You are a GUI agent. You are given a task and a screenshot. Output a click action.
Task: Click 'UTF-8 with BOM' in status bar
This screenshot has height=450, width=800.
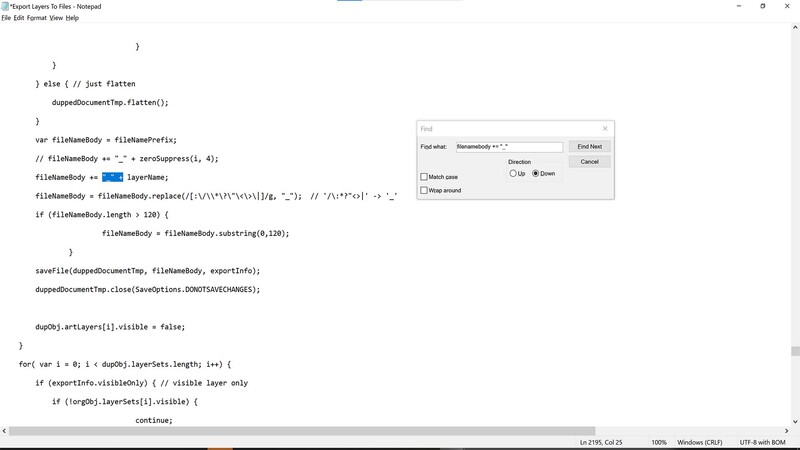762,442
